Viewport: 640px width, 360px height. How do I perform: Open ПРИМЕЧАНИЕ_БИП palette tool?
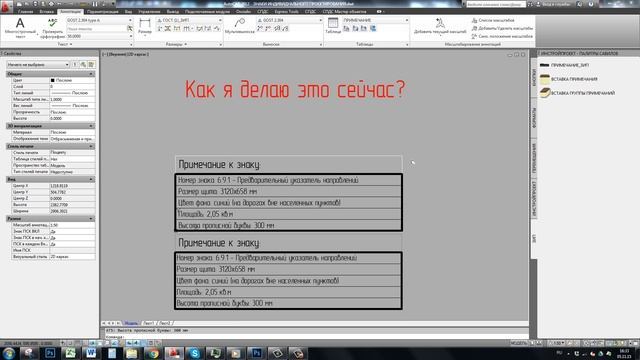click(564, 65)
